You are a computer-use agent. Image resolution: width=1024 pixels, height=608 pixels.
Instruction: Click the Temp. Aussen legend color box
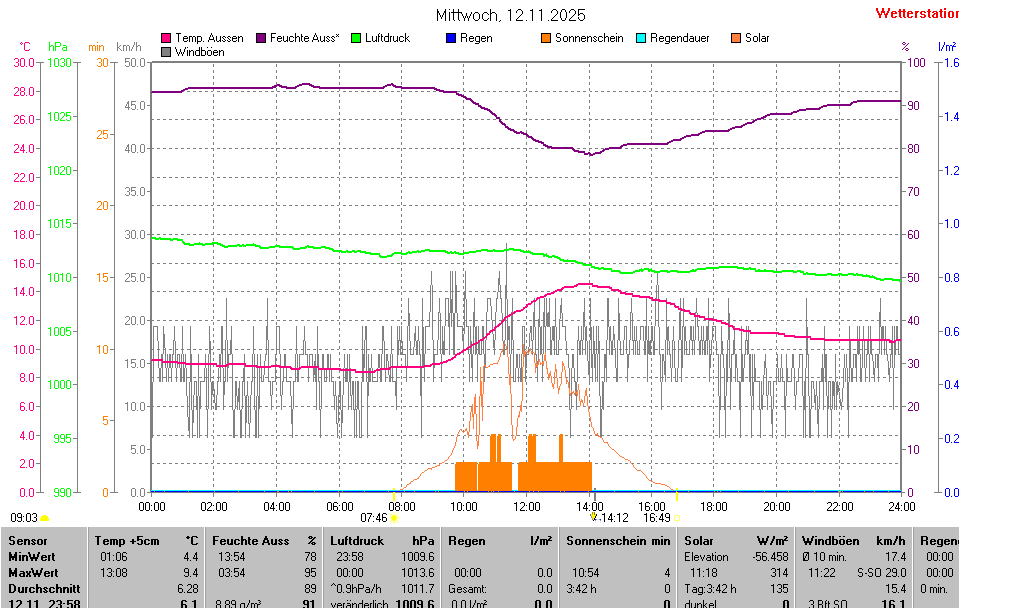click(166, 38)
